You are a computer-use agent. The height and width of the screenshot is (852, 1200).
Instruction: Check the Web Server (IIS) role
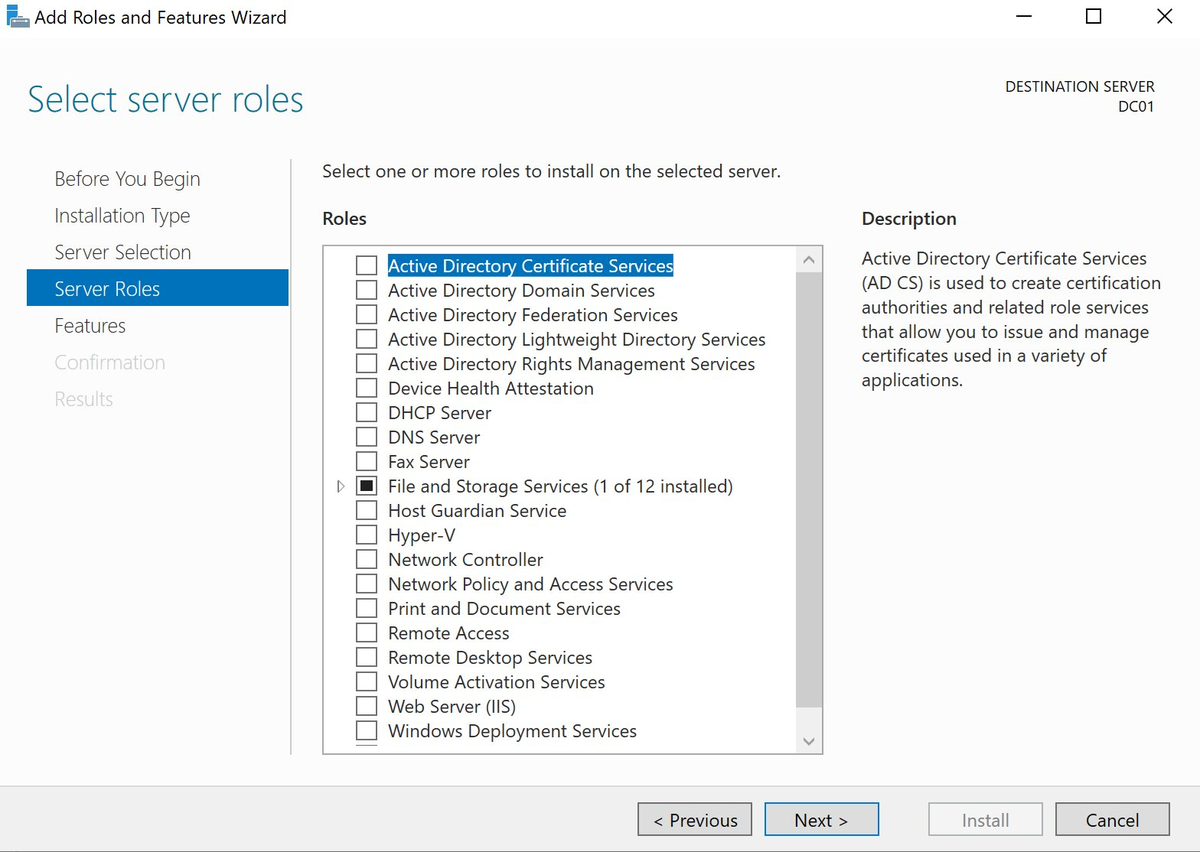point(366,705)
